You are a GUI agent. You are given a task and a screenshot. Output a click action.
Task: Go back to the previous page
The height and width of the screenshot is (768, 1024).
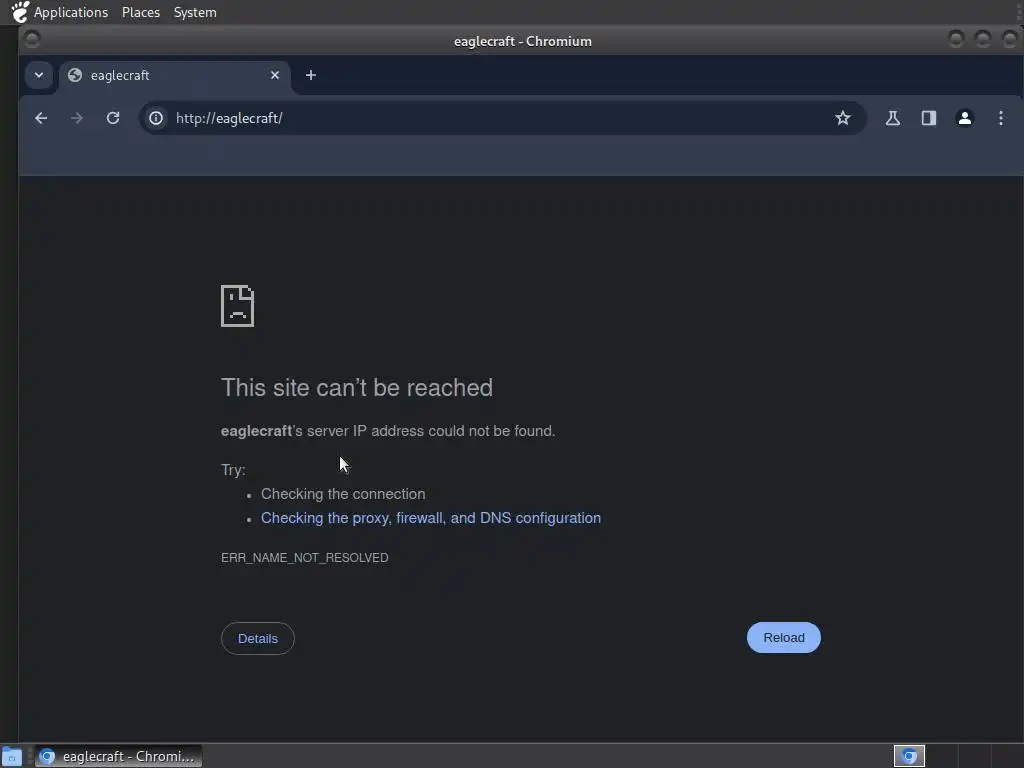[x=41, y=118]
